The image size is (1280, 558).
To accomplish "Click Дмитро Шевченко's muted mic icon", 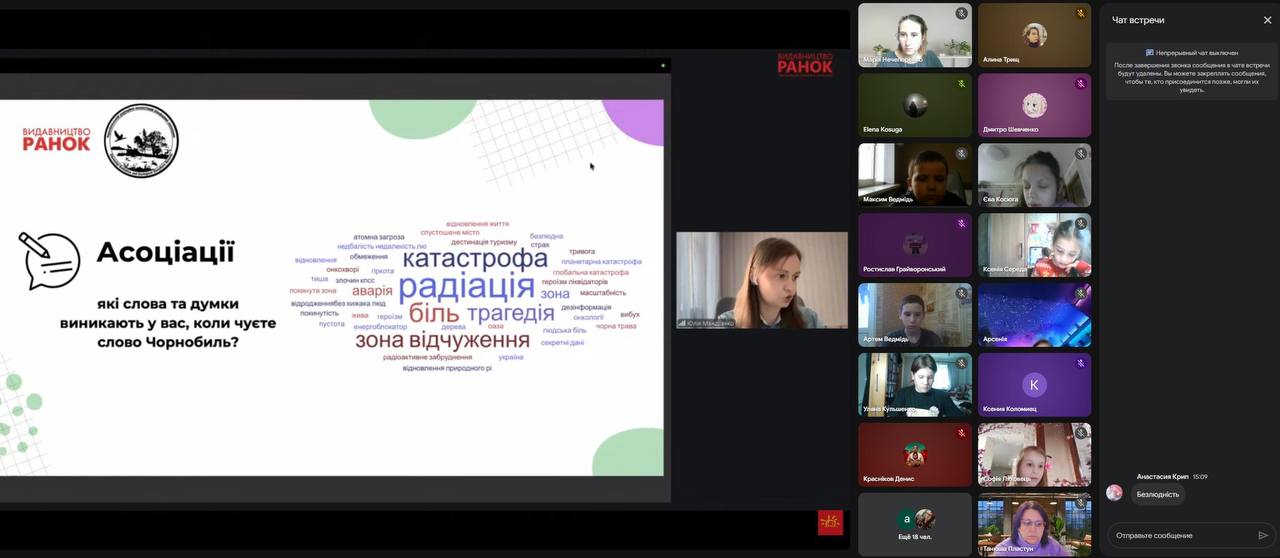I will click(1080, 84).
